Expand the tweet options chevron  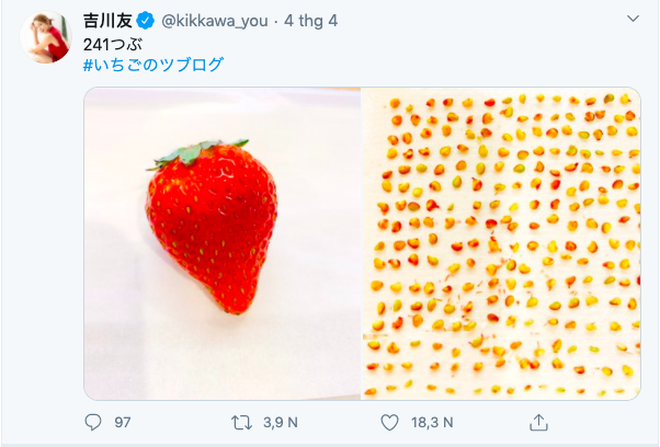pyautogui.click(x=632, y=19)
